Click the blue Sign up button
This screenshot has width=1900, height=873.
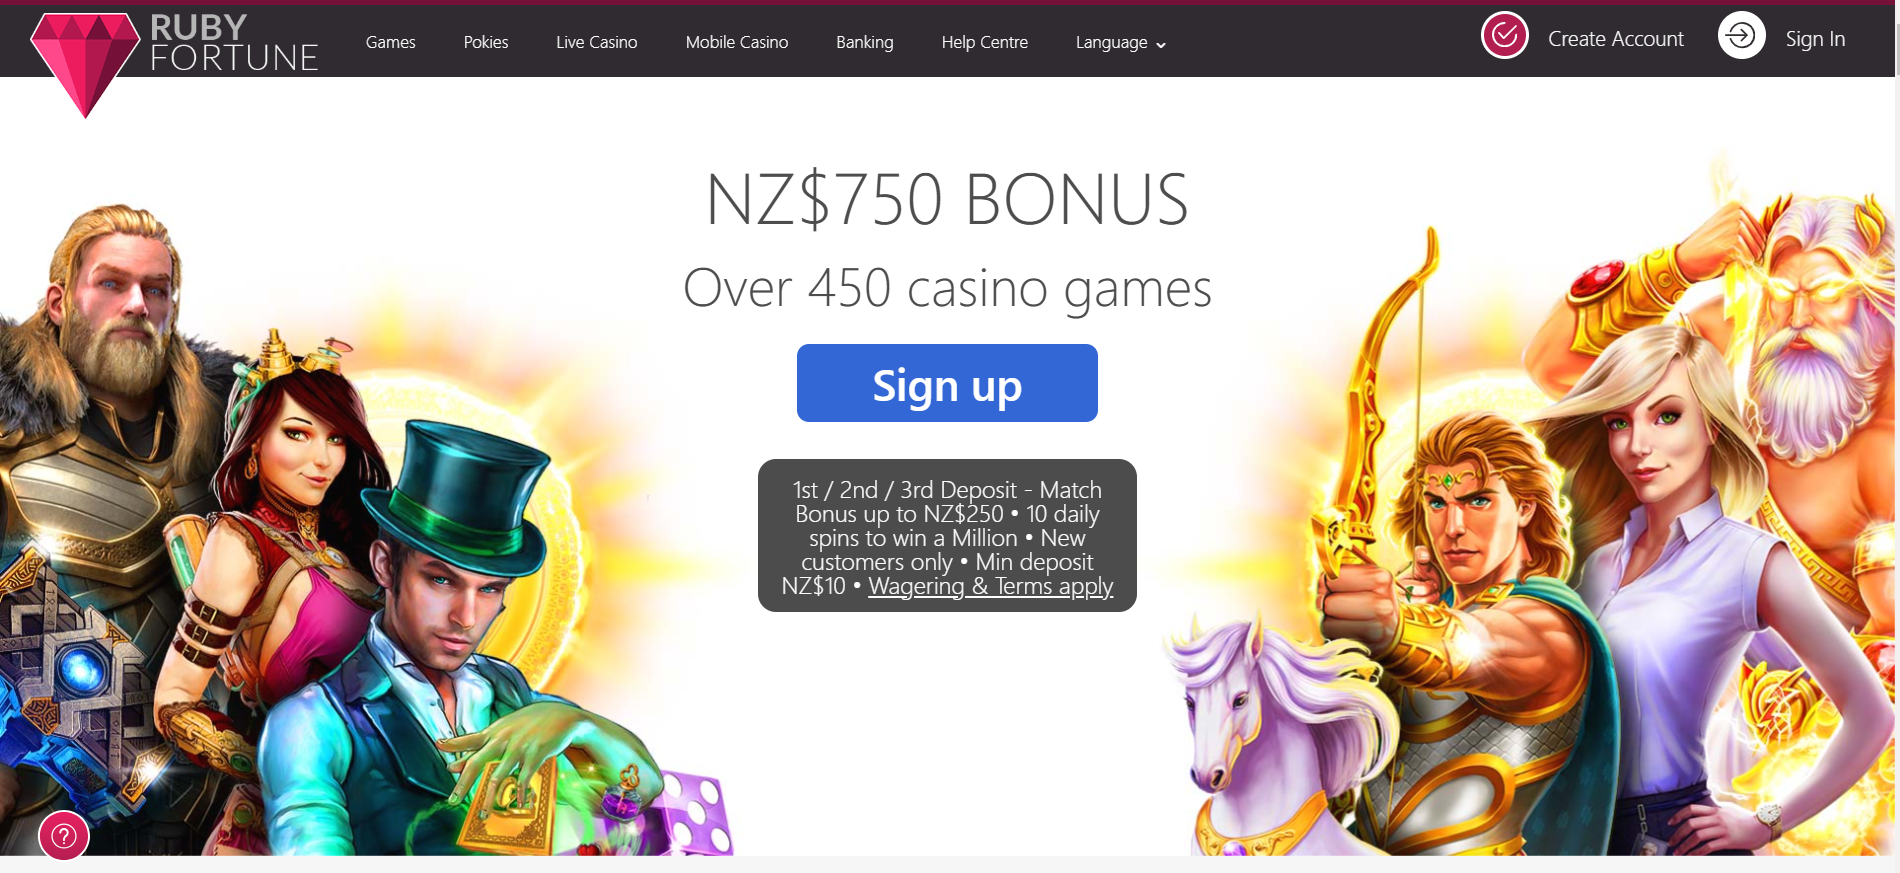coord(947,383)
